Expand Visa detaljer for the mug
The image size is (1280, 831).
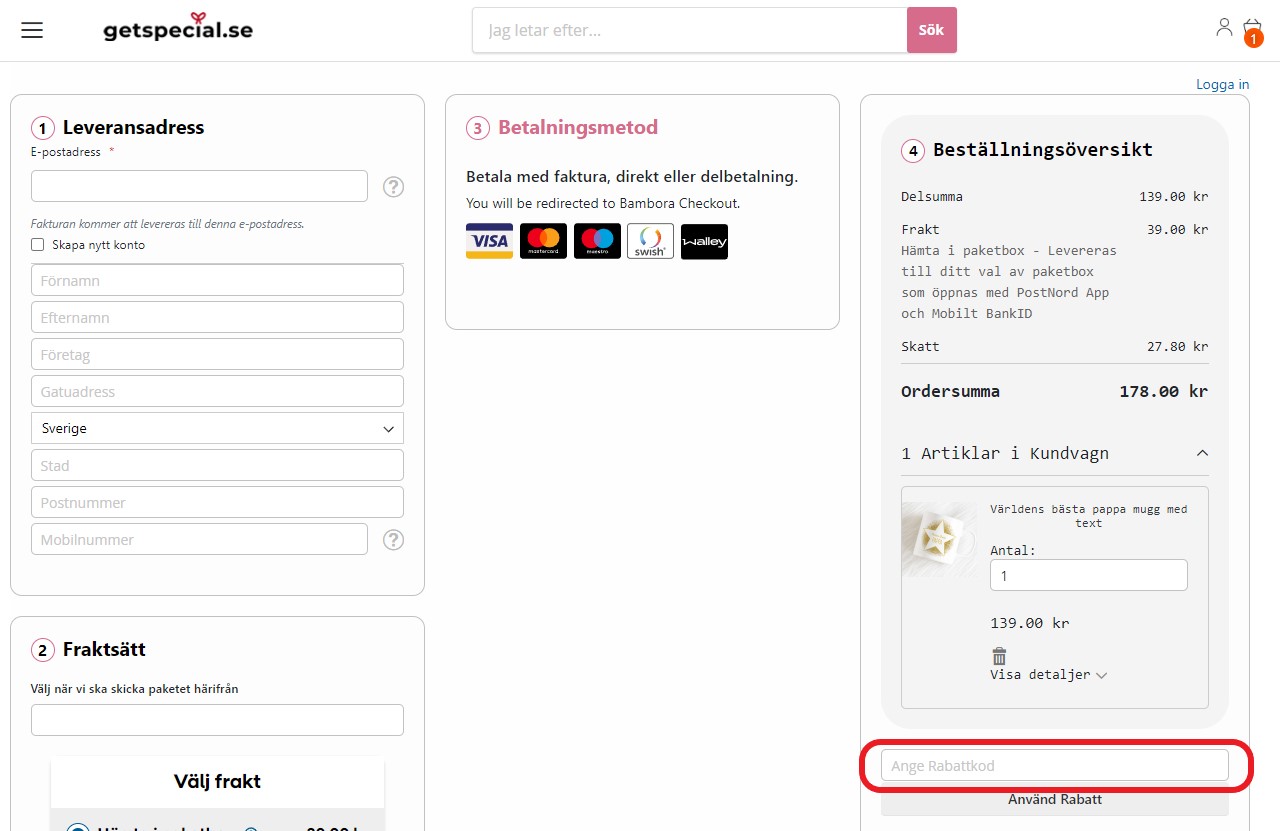[x=1048, y=675]
